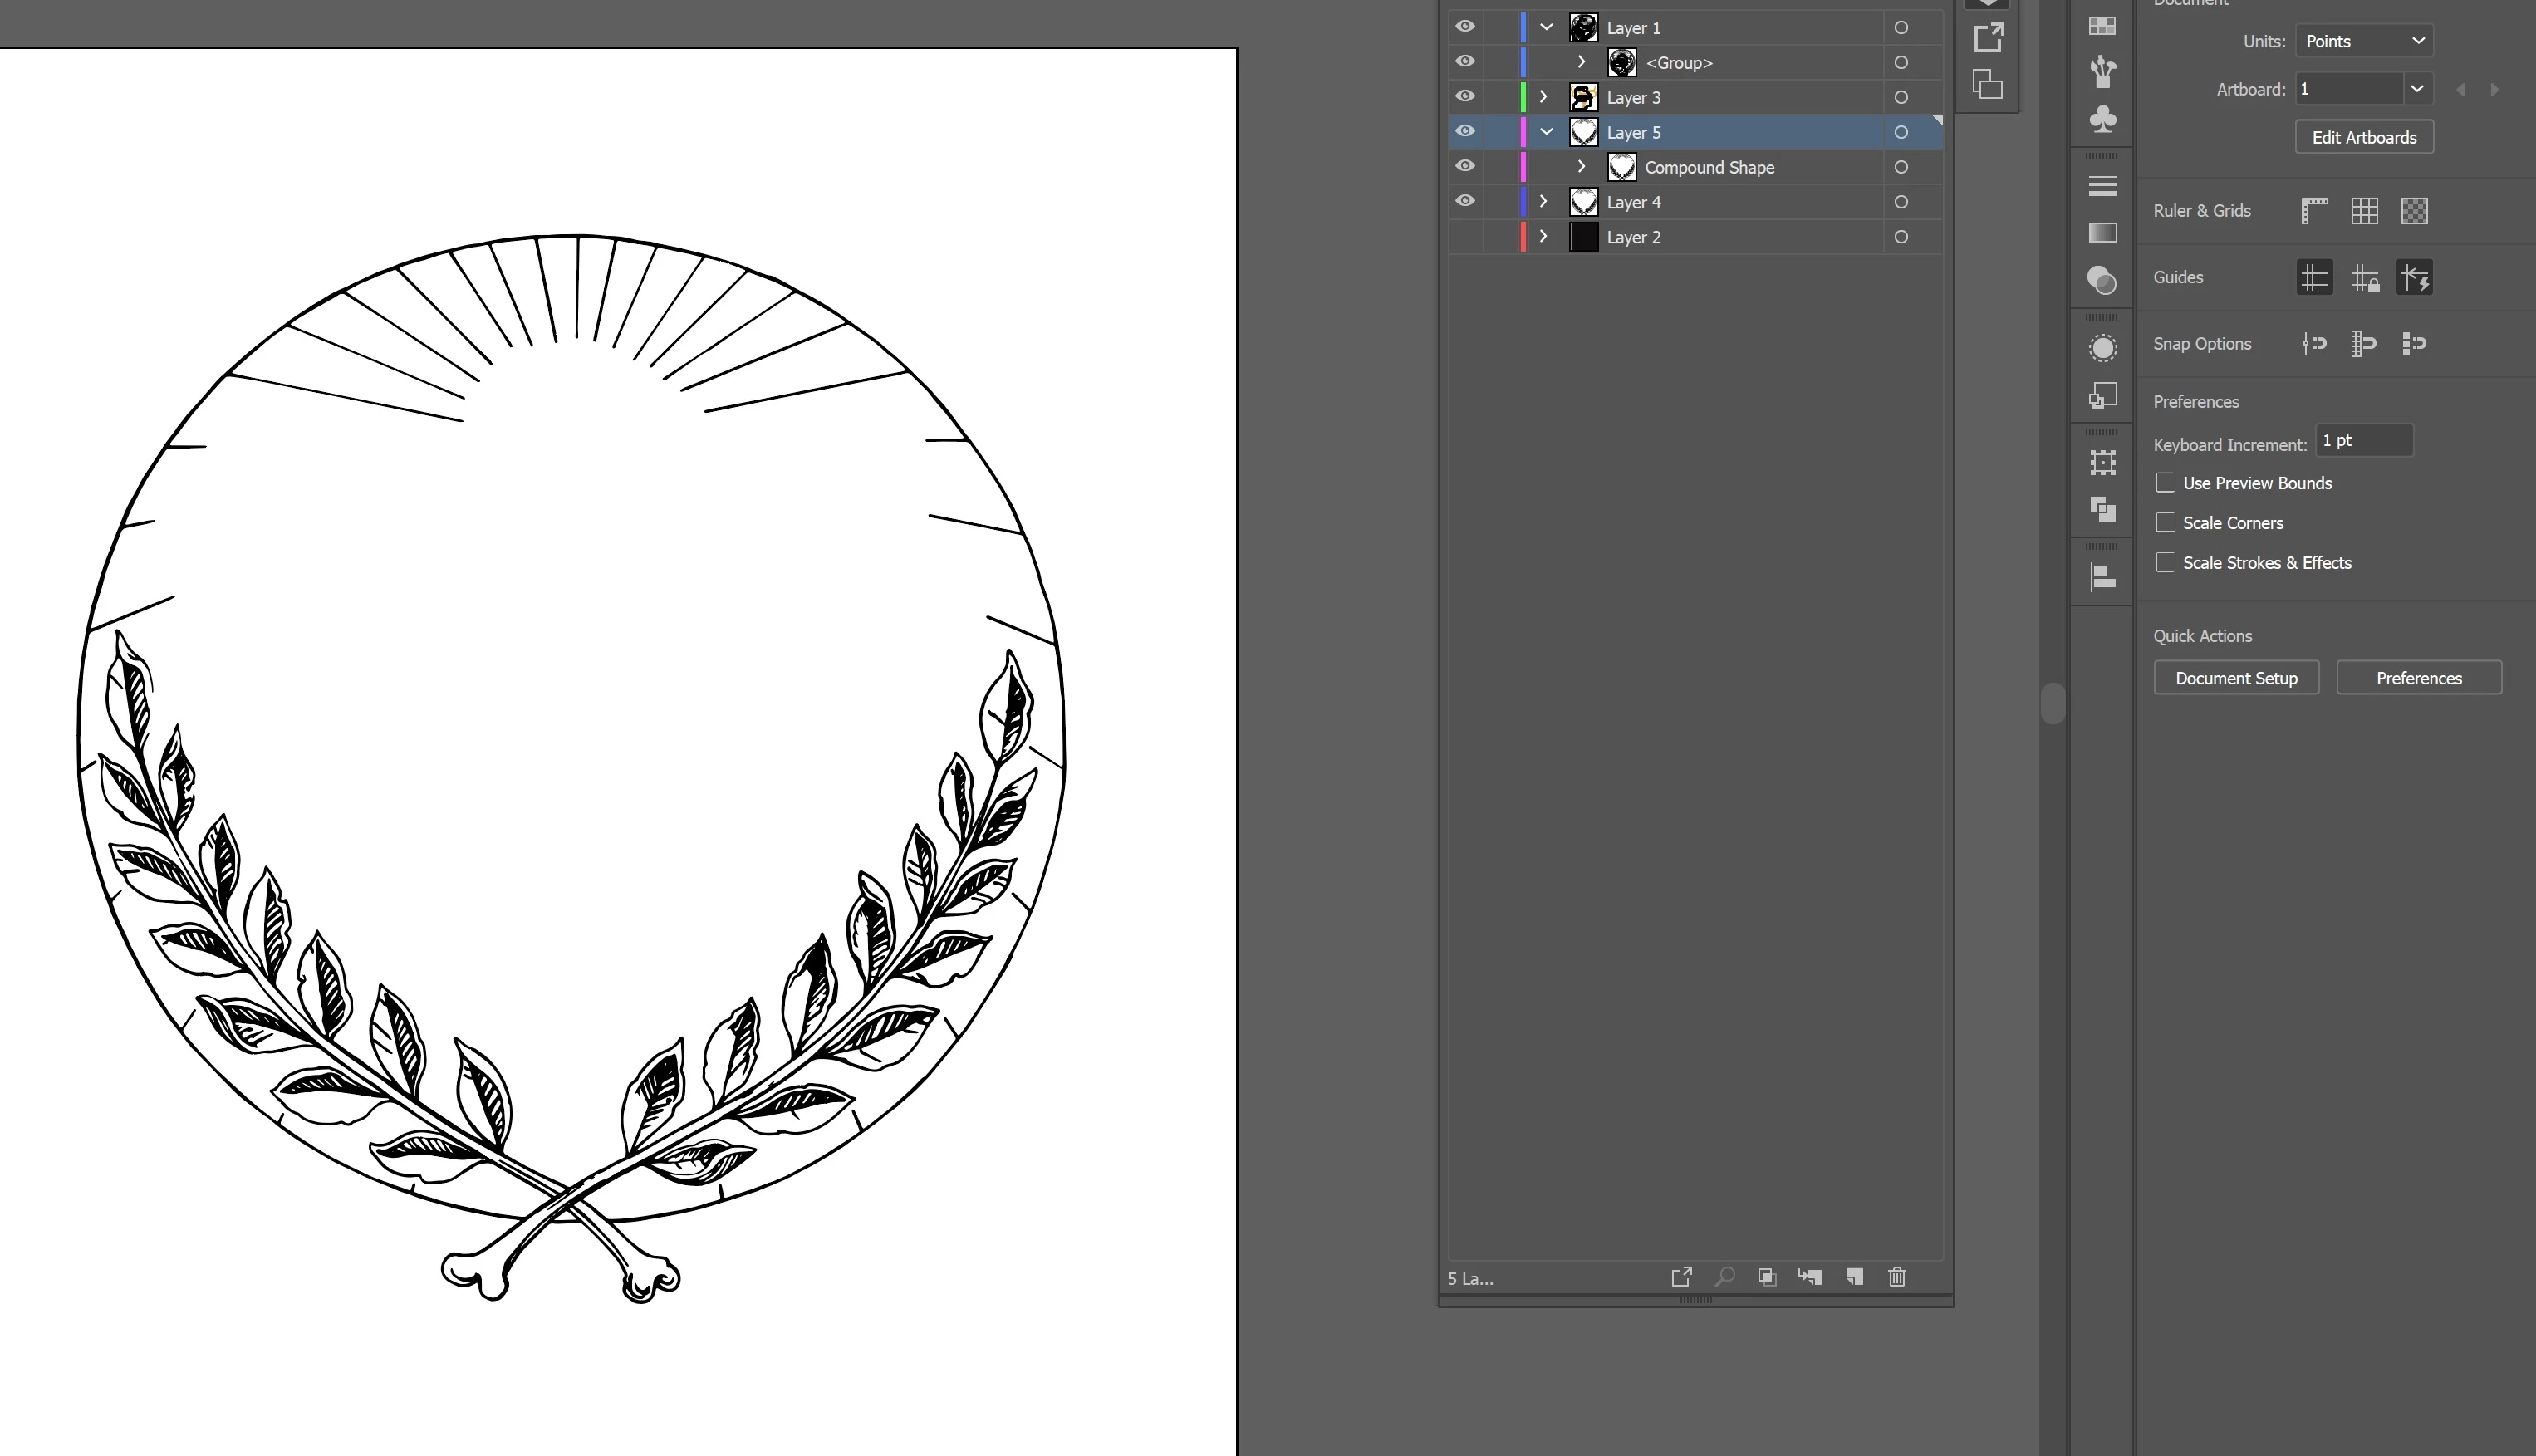Open the Pathfinder panel icon

click(x=2103, y=509)
